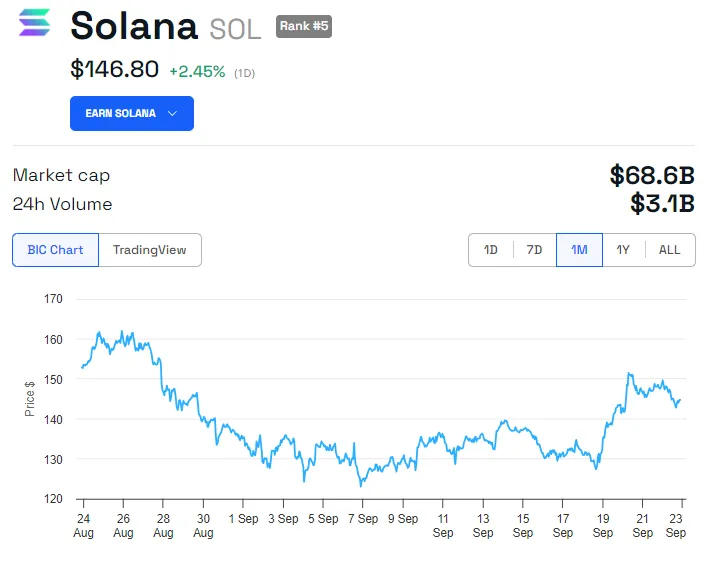Open the Earn Solana dropdown

click(131, 114)
